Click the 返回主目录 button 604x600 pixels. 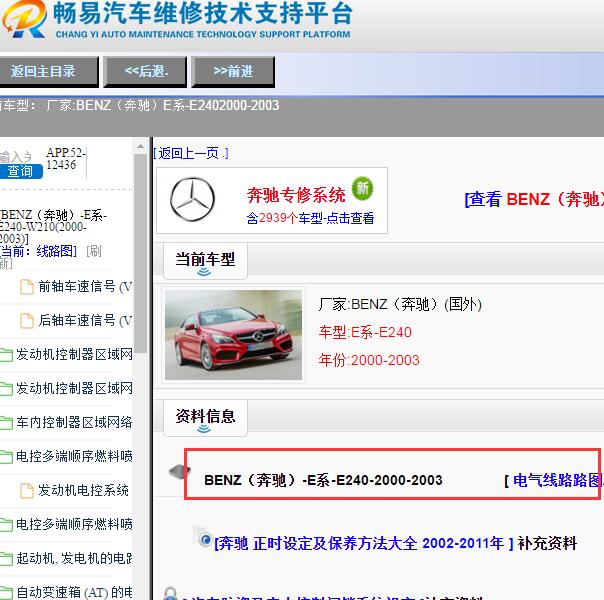[48, 71]
